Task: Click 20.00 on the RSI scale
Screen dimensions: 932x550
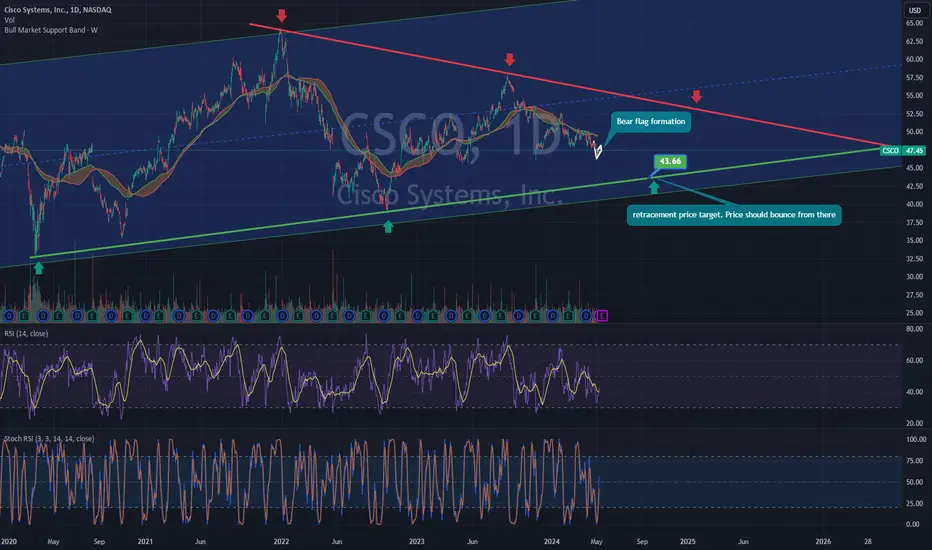Action: tap(914, 423)
